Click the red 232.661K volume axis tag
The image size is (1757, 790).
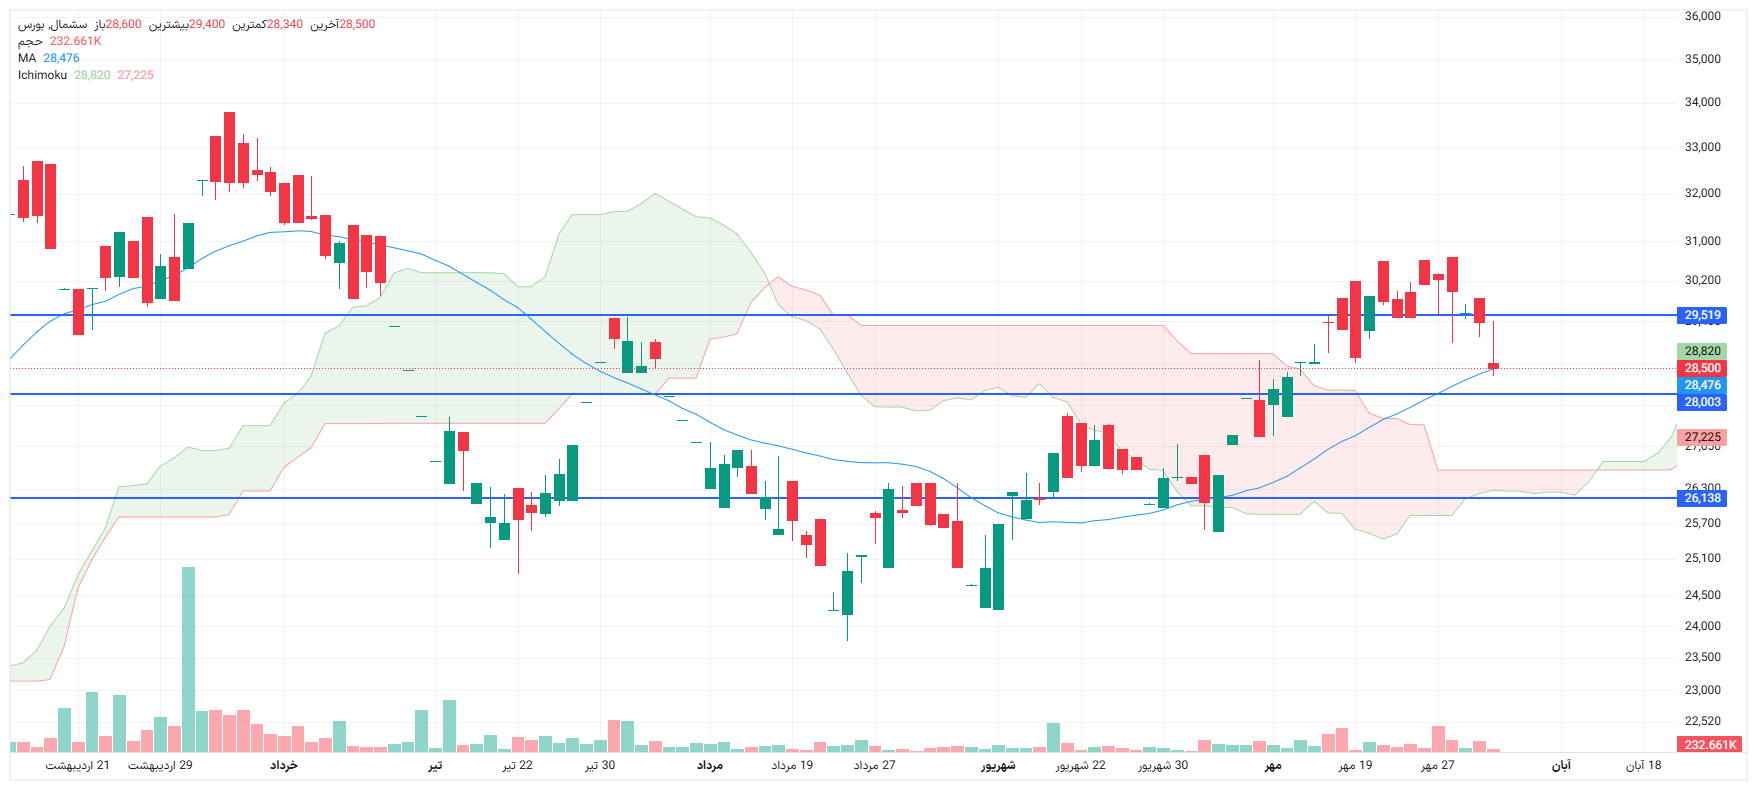click(1709, 745)
